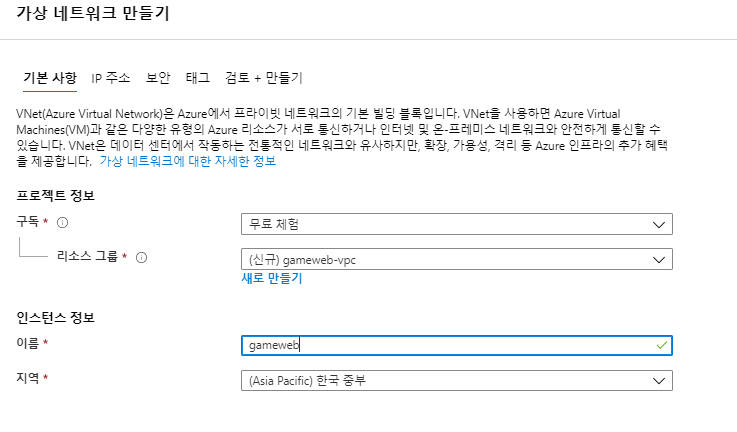Click the 이름 field label
Image resolution: width=737 pixels, height=432 pixels.
tap(28, 343)
